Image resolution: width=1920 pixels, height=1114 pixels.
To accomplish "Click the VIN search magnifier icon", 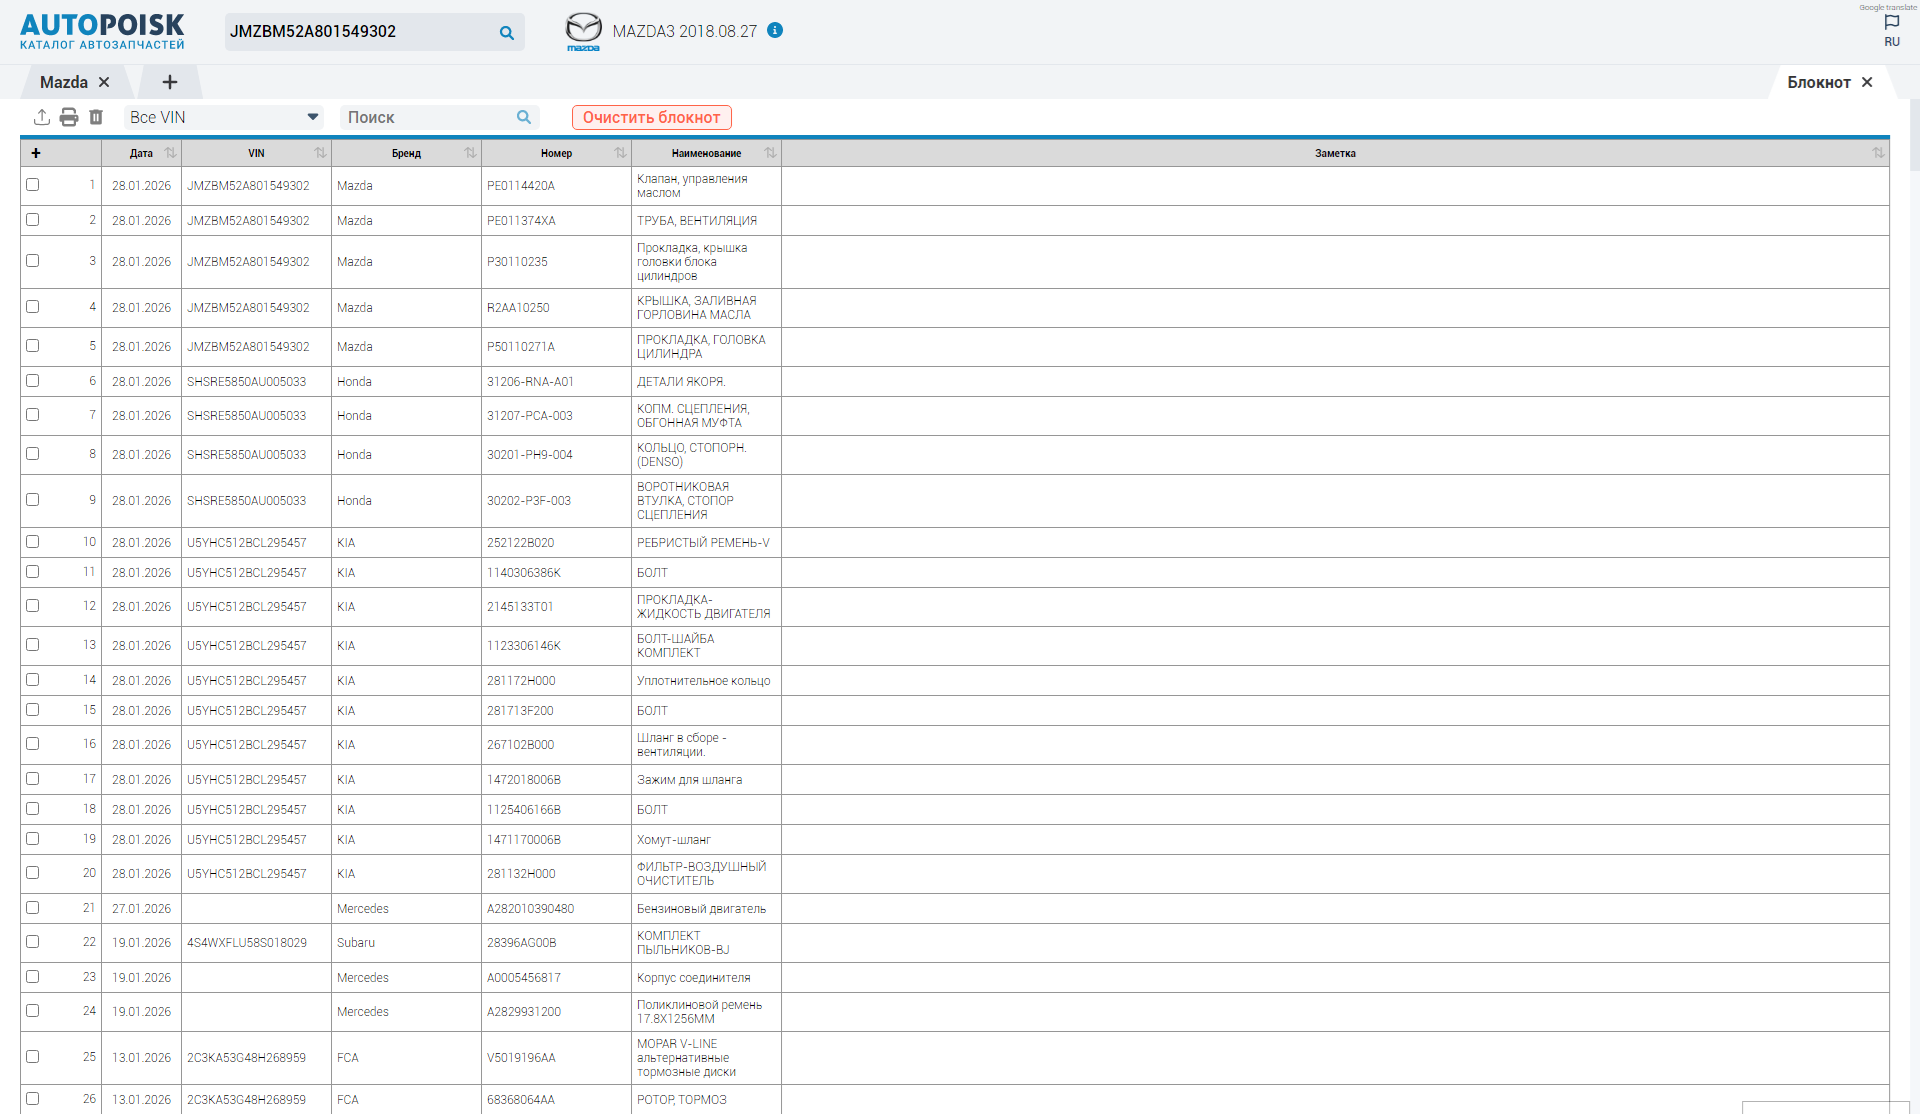I will click(x=507, y=33).
